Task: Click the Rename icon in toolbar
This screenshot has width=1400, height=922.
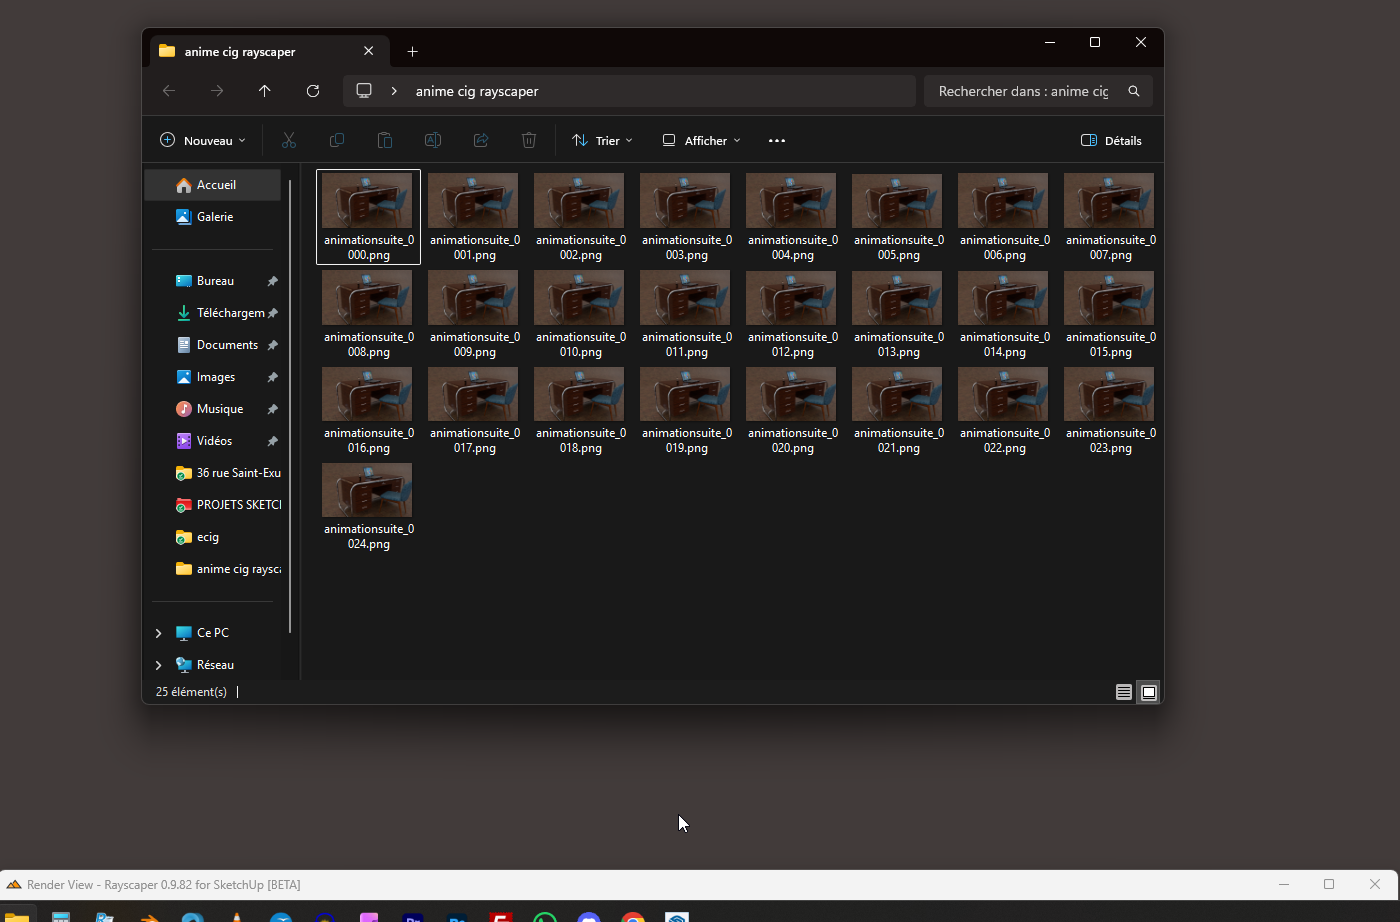Action: [433, 141]
